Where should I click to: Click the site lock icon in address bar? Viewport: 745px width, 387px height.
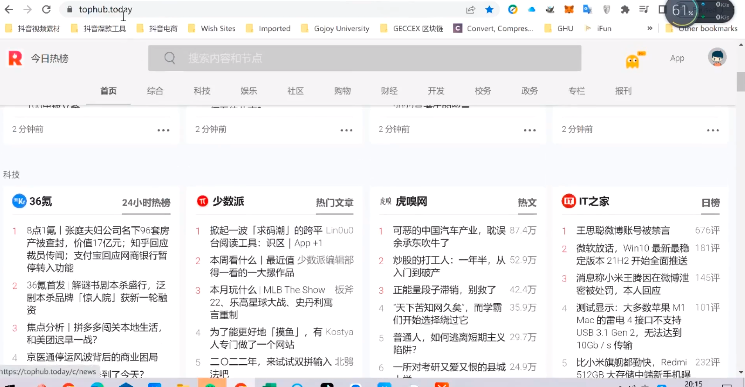click(x=69, y=9)
